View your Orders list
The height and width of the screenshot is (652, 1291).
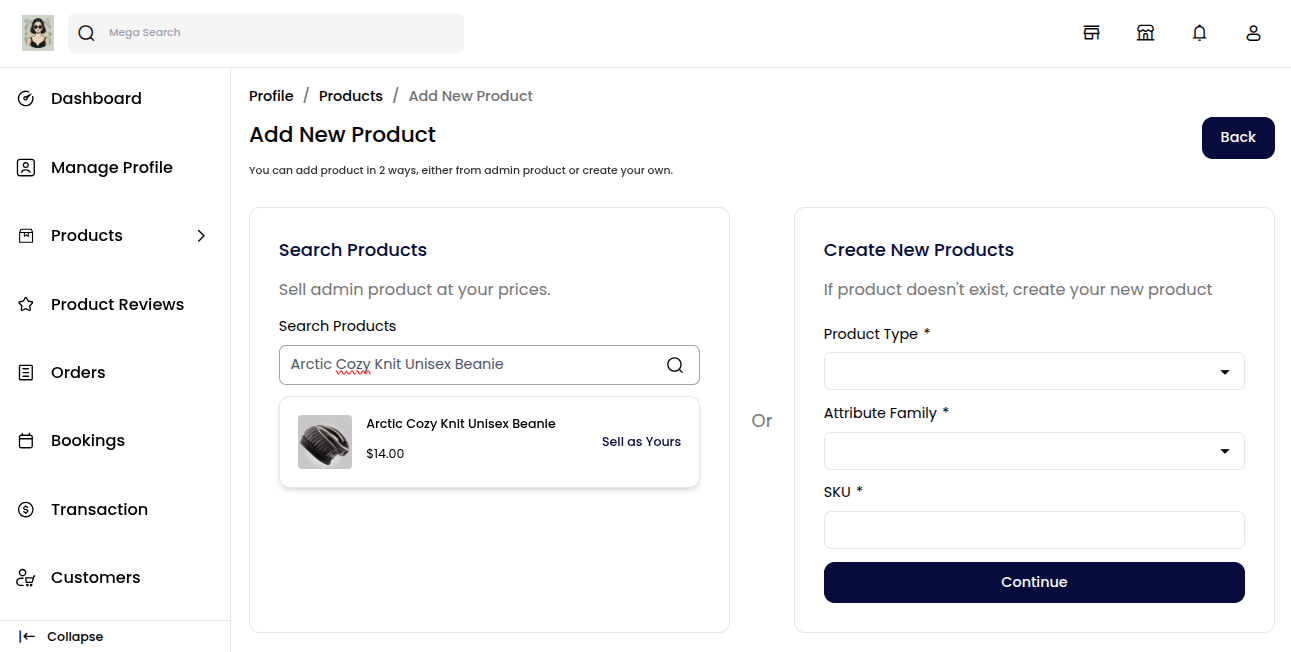point(77,372)
